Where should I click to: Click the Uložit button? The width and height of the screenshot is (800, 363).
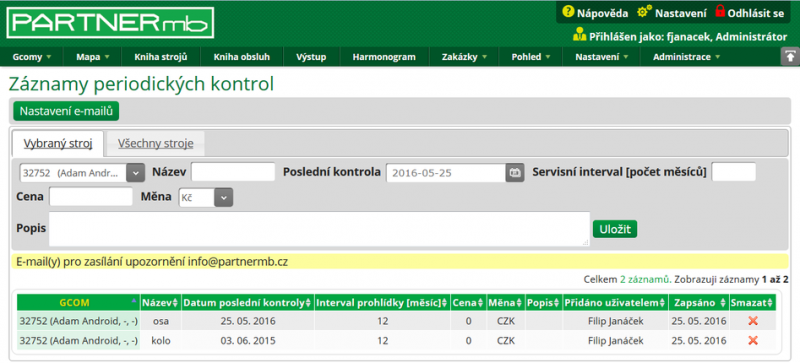click(615, 228)
